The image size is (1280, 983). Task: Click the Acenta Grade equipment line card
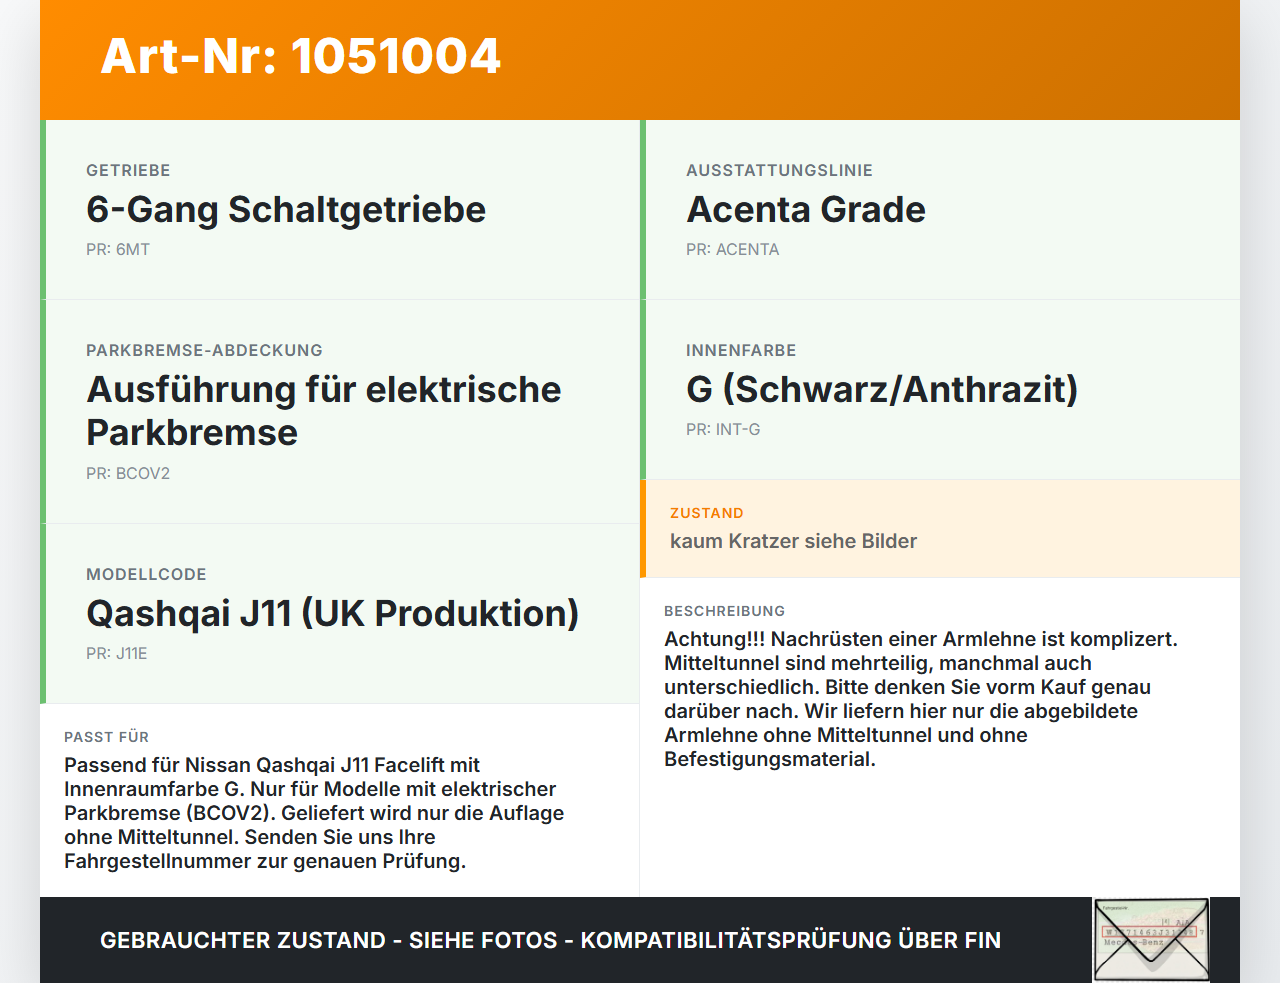[940, 210]
